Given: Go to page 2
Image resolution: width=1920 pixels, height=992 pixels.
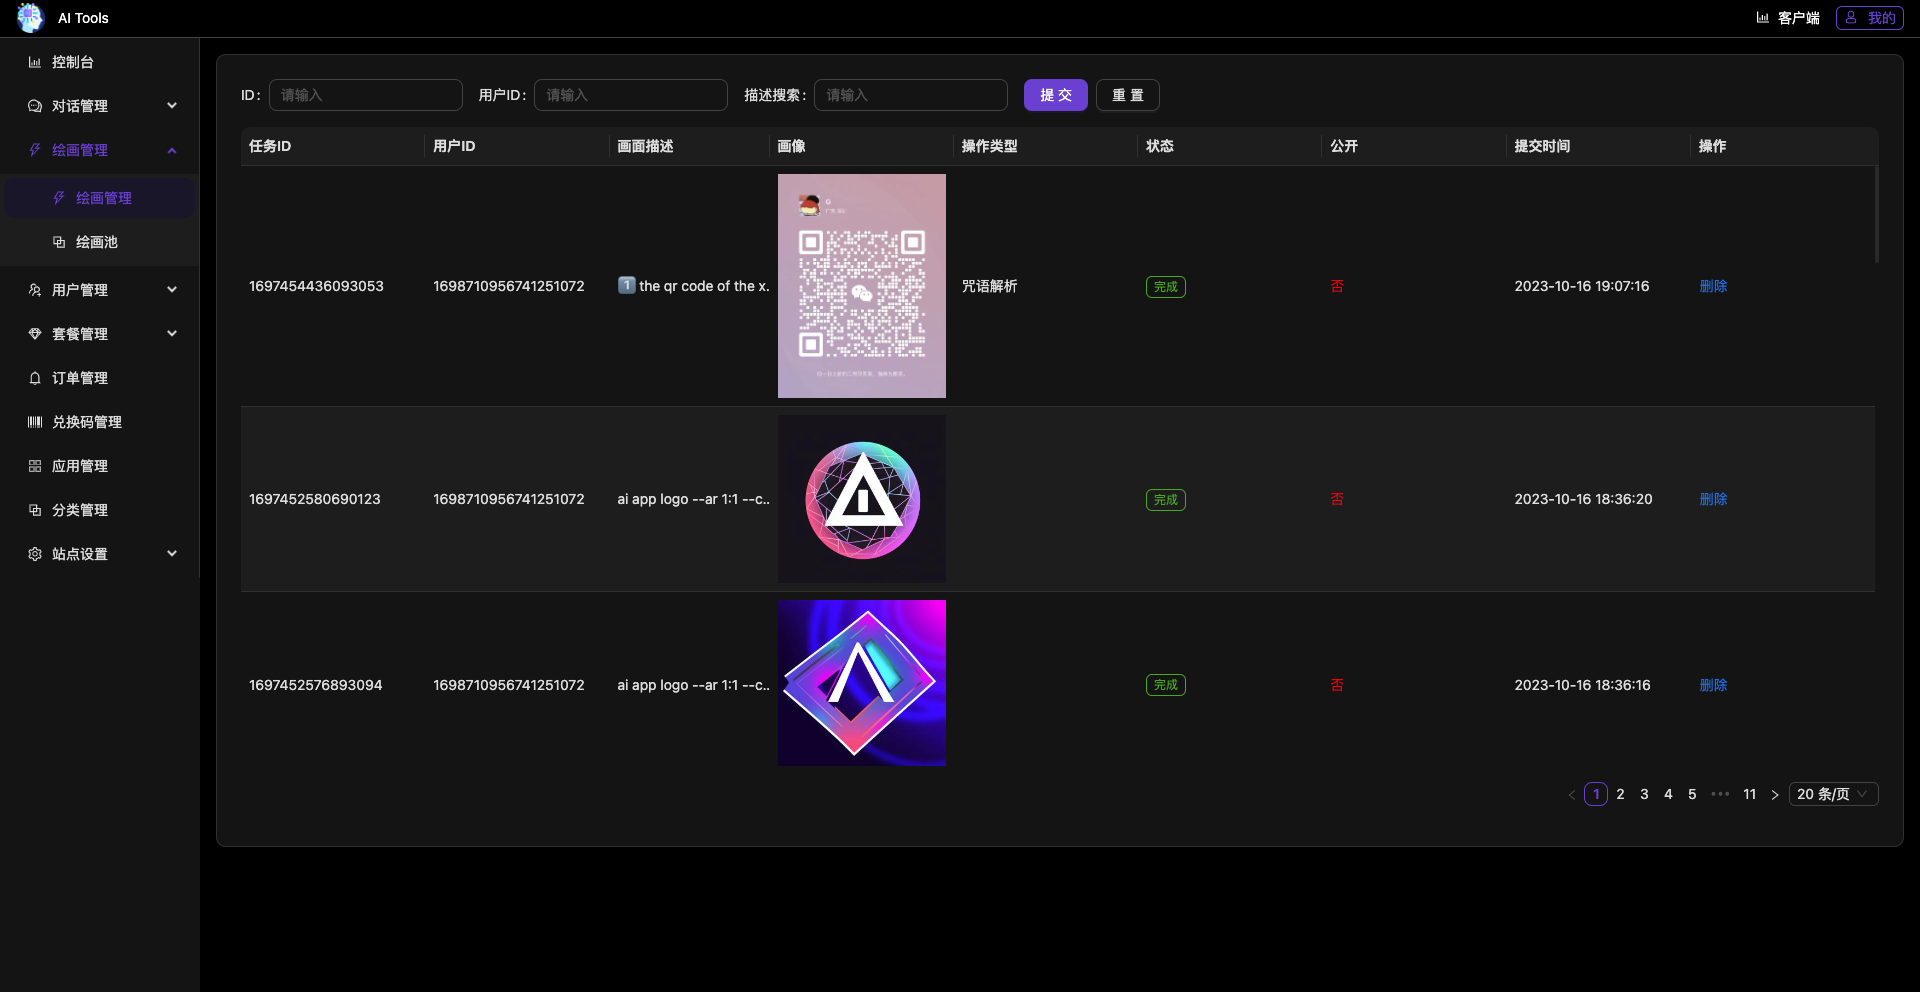Looking at the screenshot, I should click(x=1620, y=794).
